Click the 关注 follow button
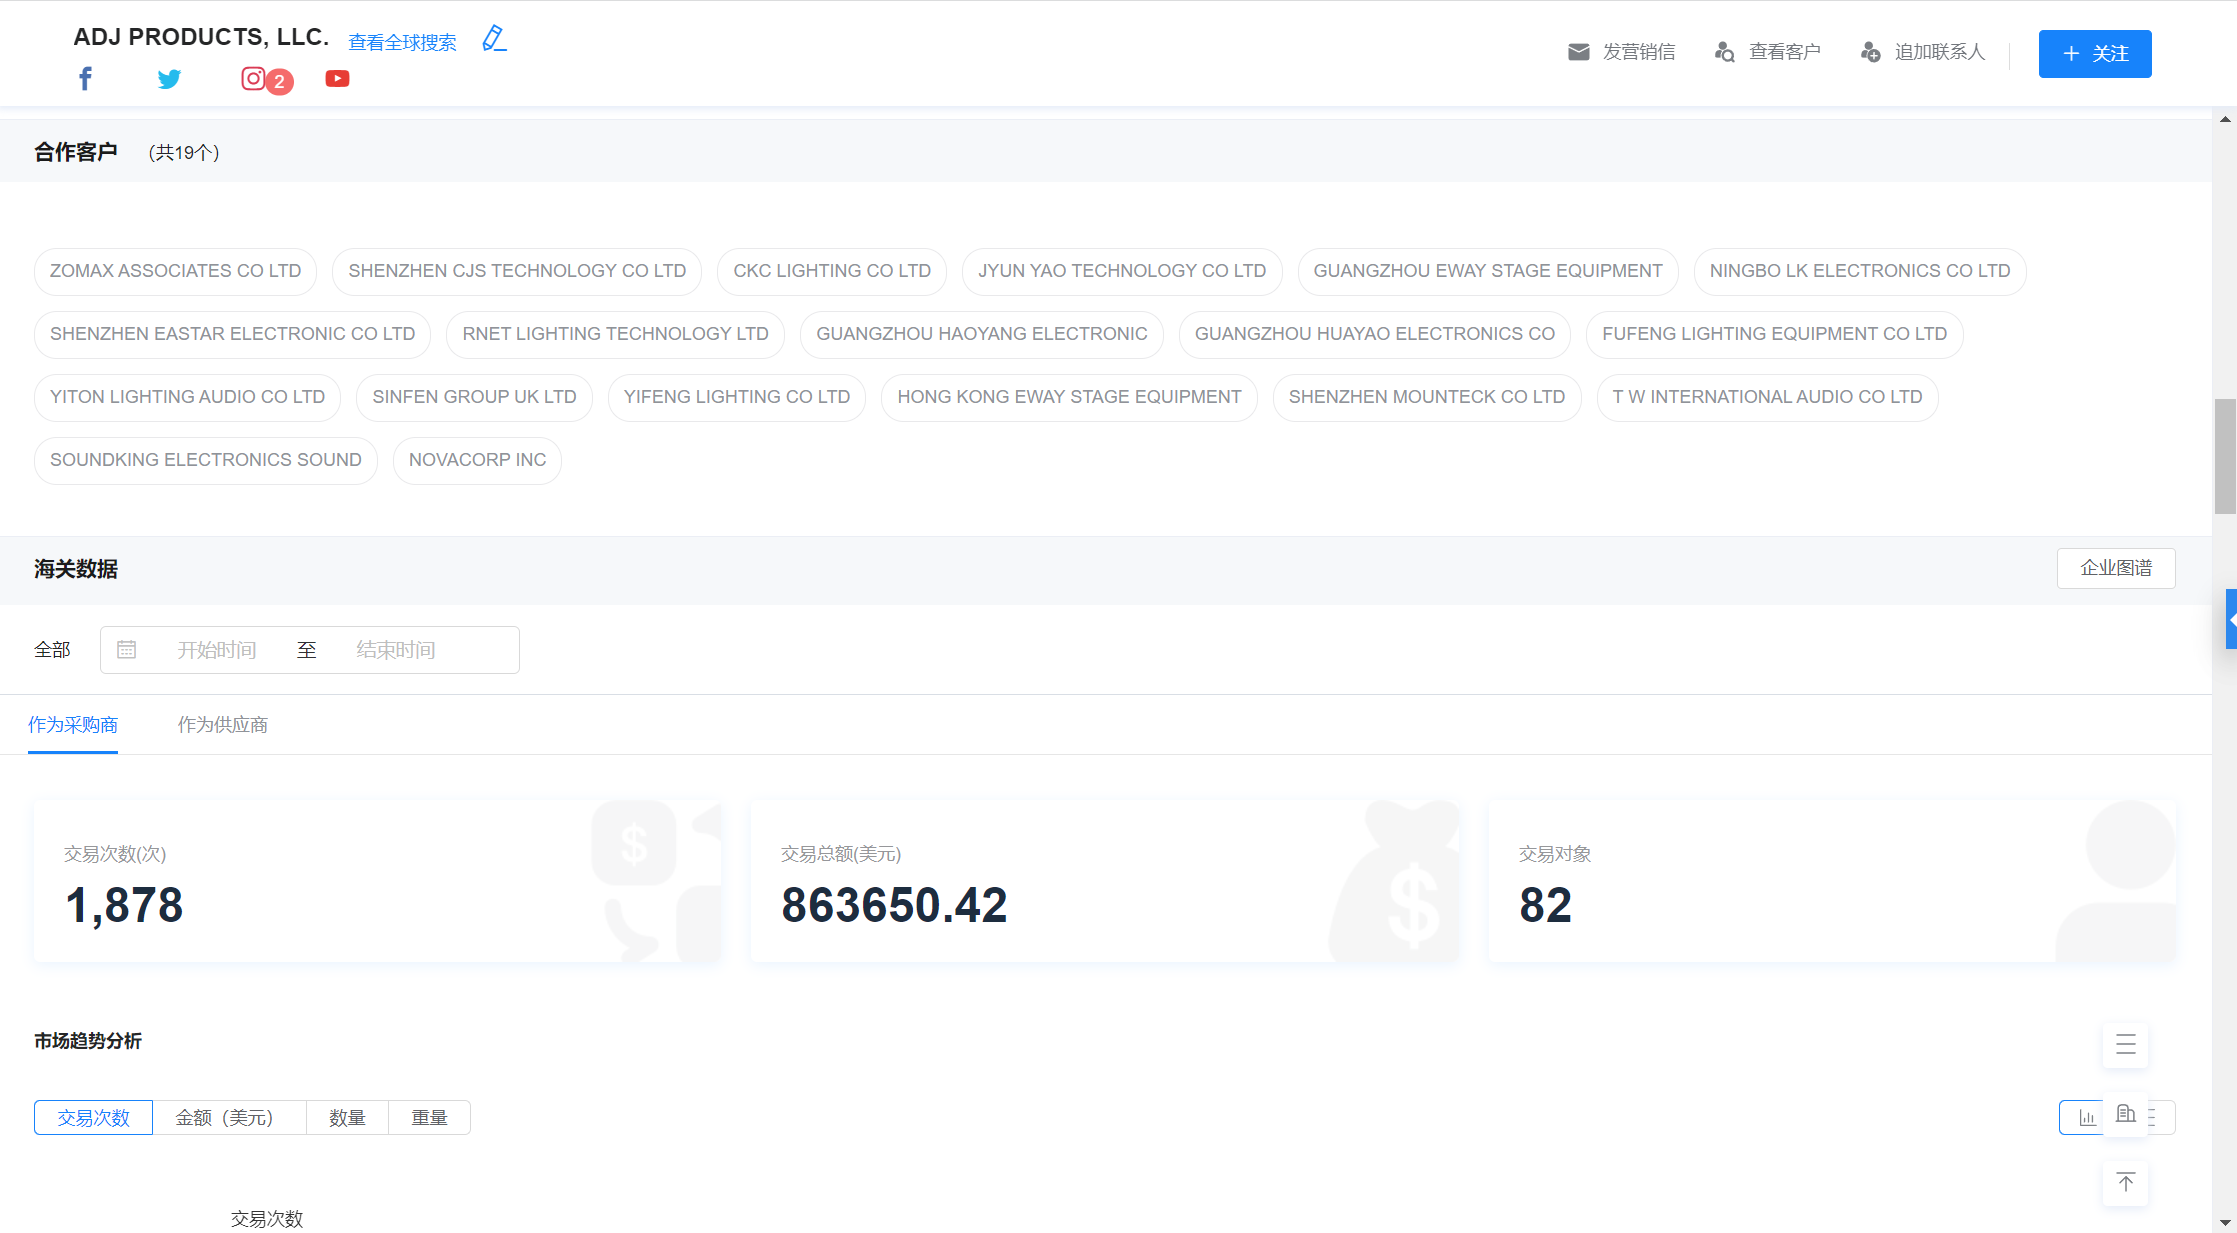This screenshot has height=1233, width=2237. click(x=2095, y=54)
